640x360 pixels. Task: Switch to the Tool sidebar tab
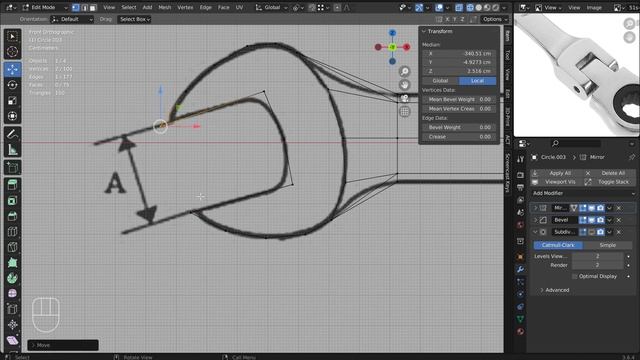pyautogui.click(x=508, y=55)
